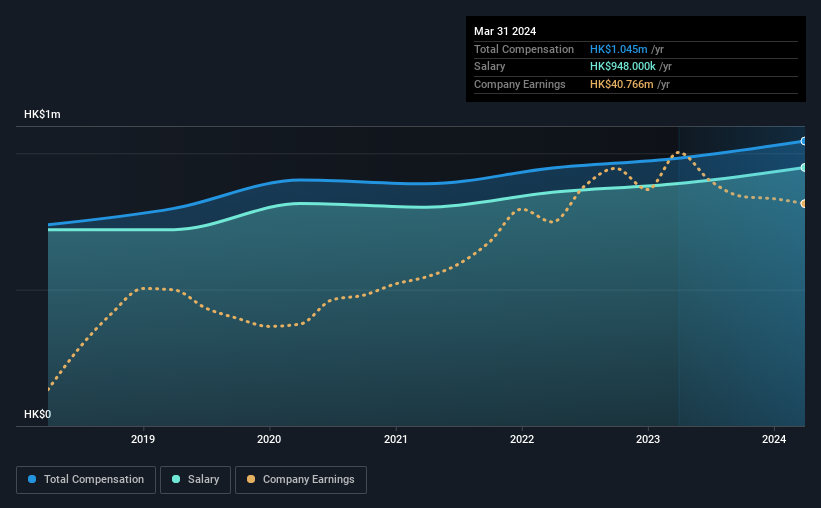
Task: Click the HK$1m y-axis label
Action: pos(42,114)
